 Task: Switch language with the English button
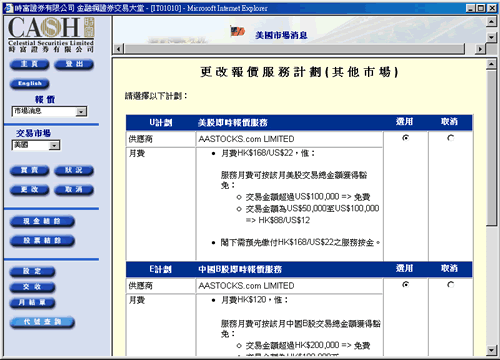[x=30, y=83]
